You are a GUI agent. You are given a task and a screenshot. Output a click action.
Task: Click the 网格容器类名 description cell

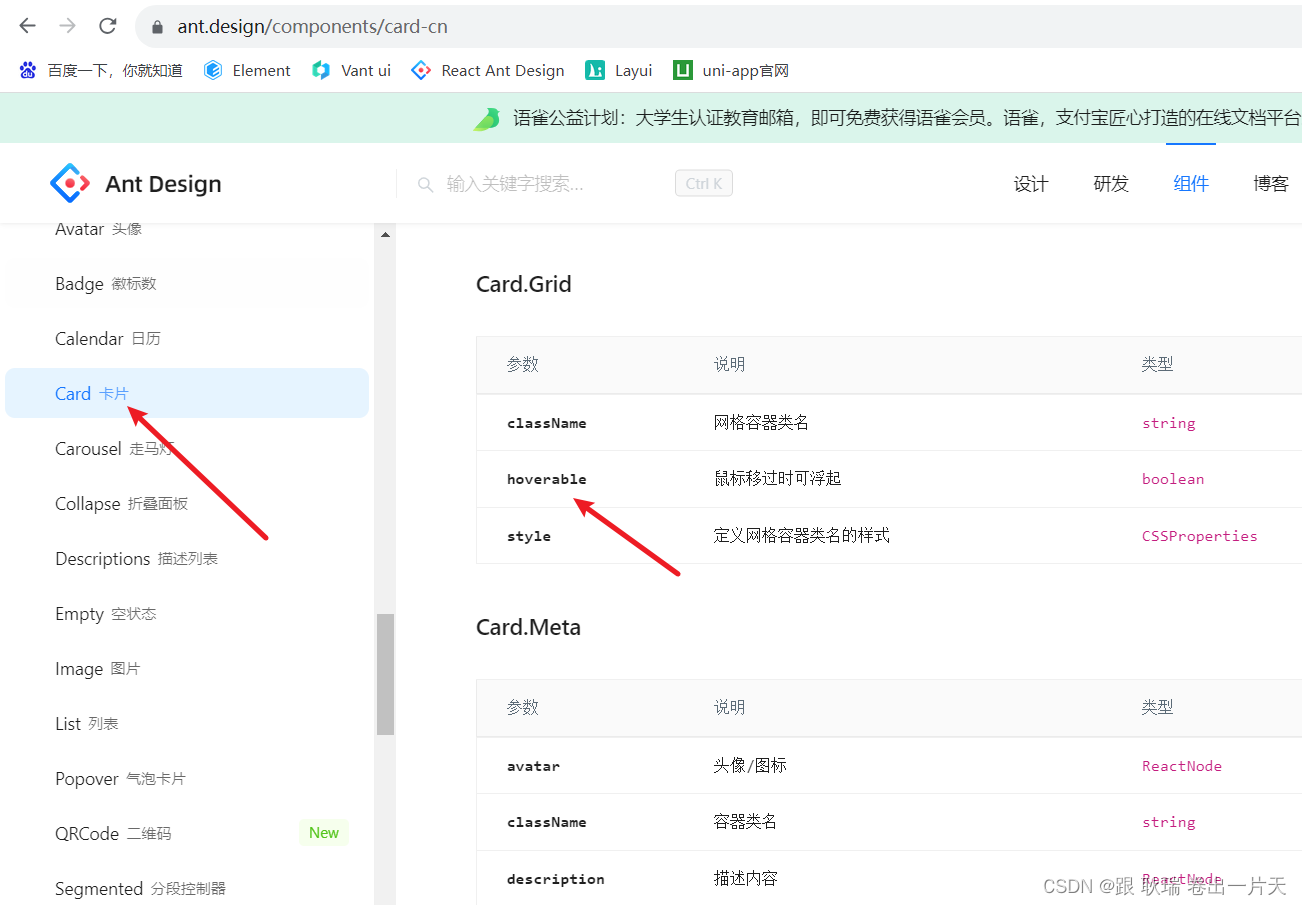click(761, 423)
